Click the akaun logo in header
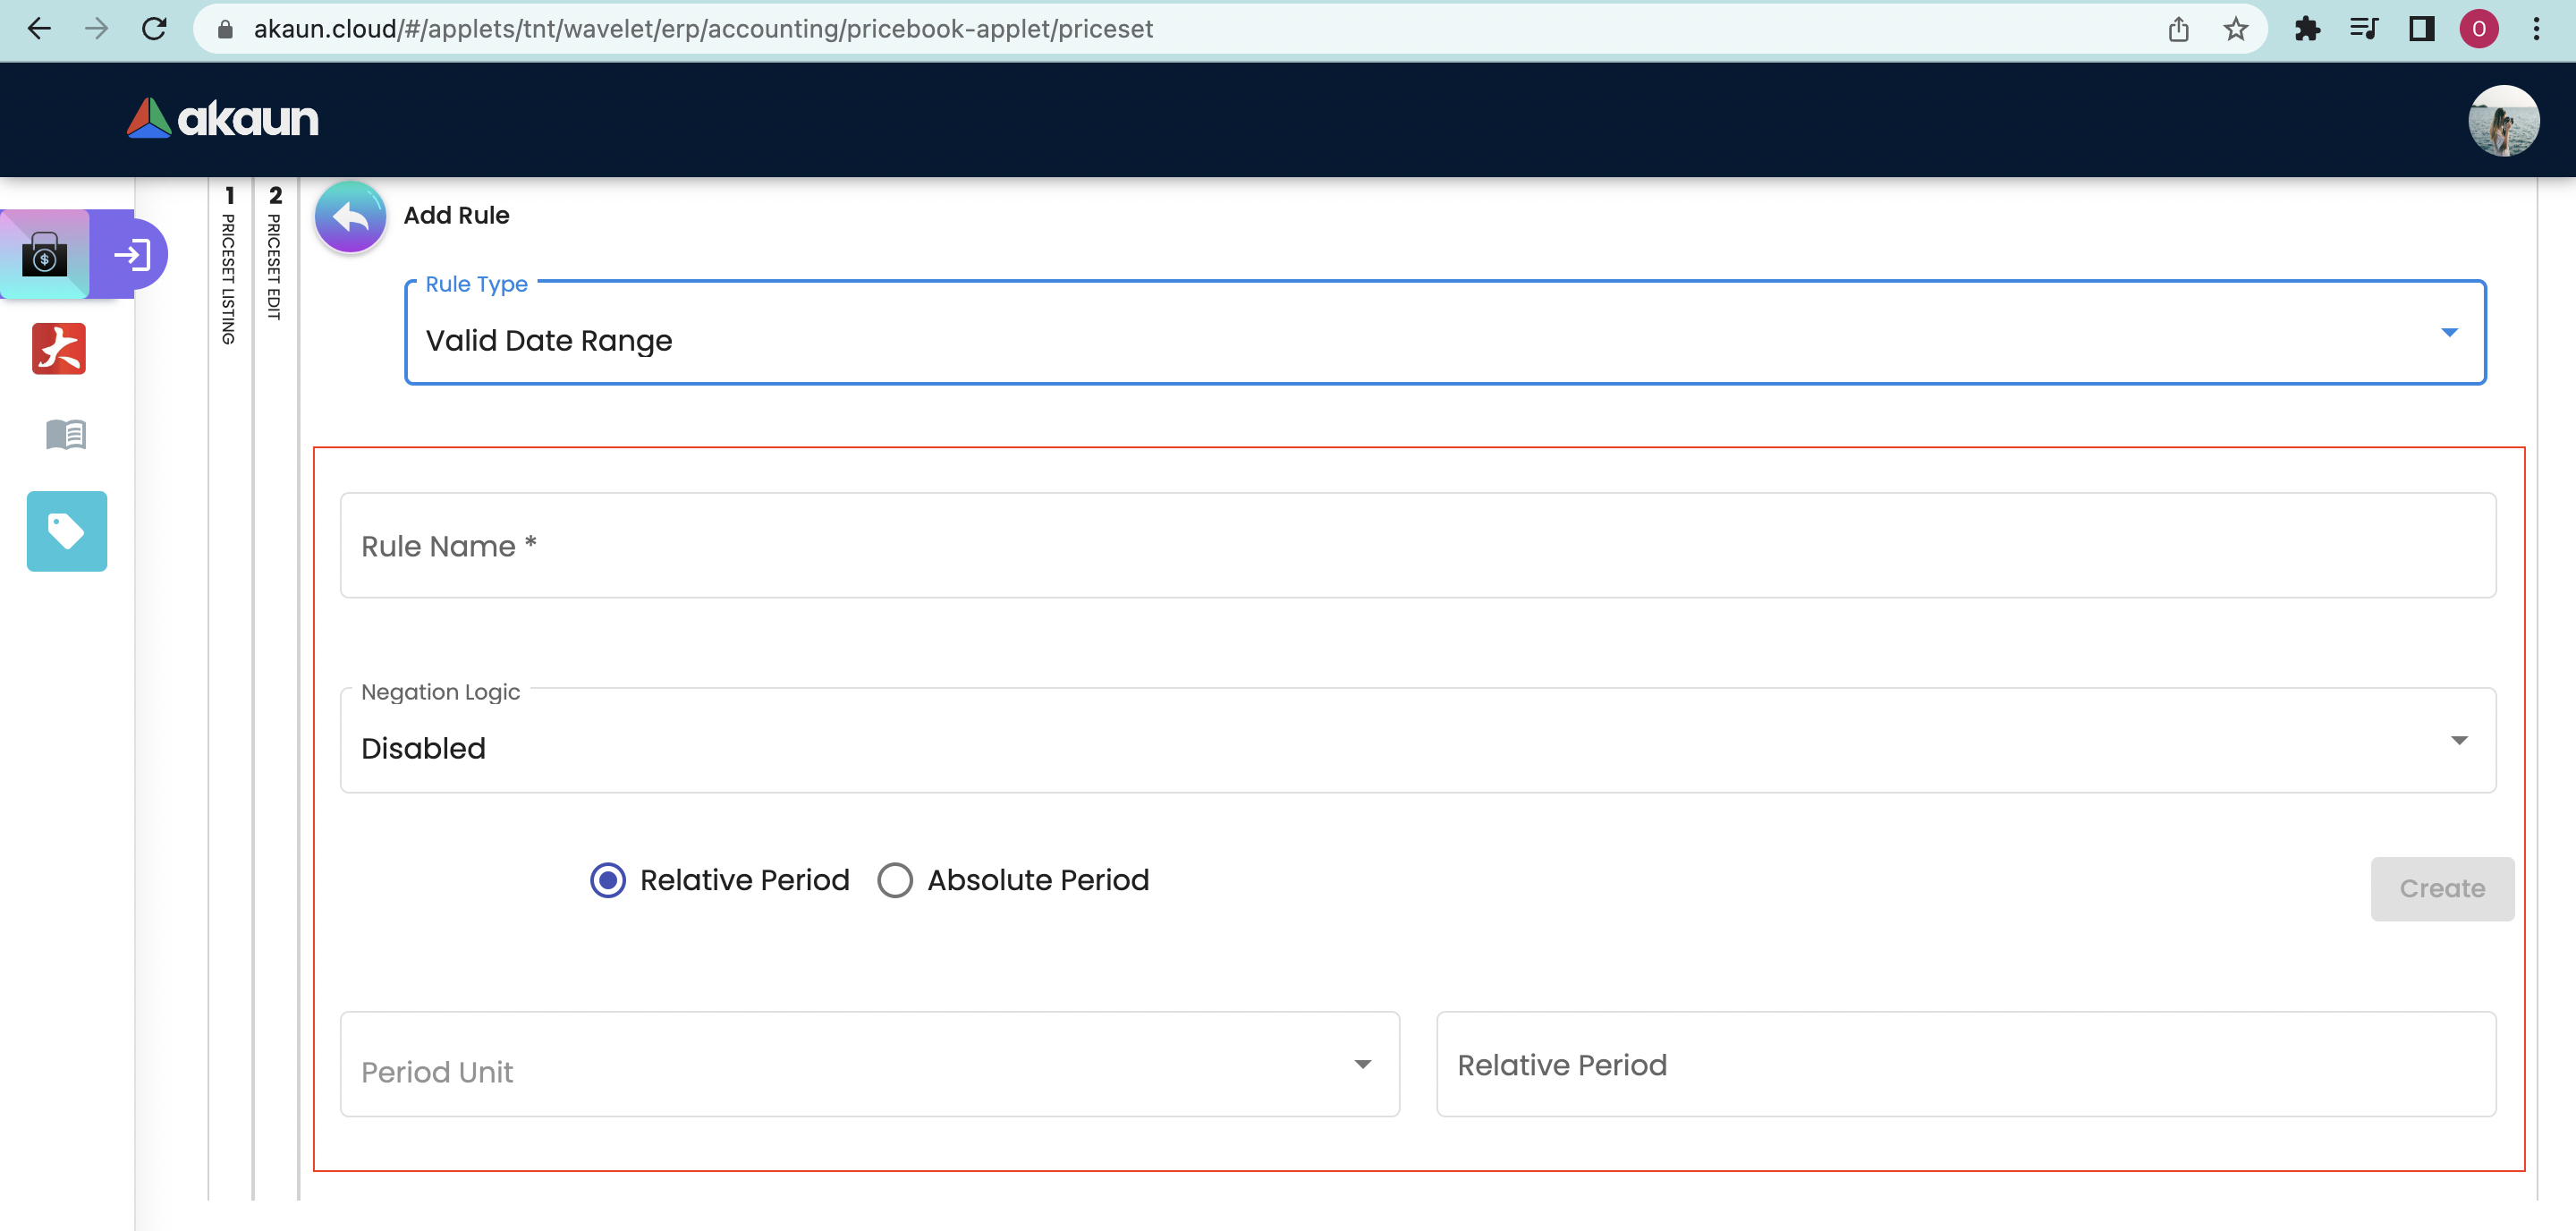The image size is (2576, 1231). pos(223,119)
